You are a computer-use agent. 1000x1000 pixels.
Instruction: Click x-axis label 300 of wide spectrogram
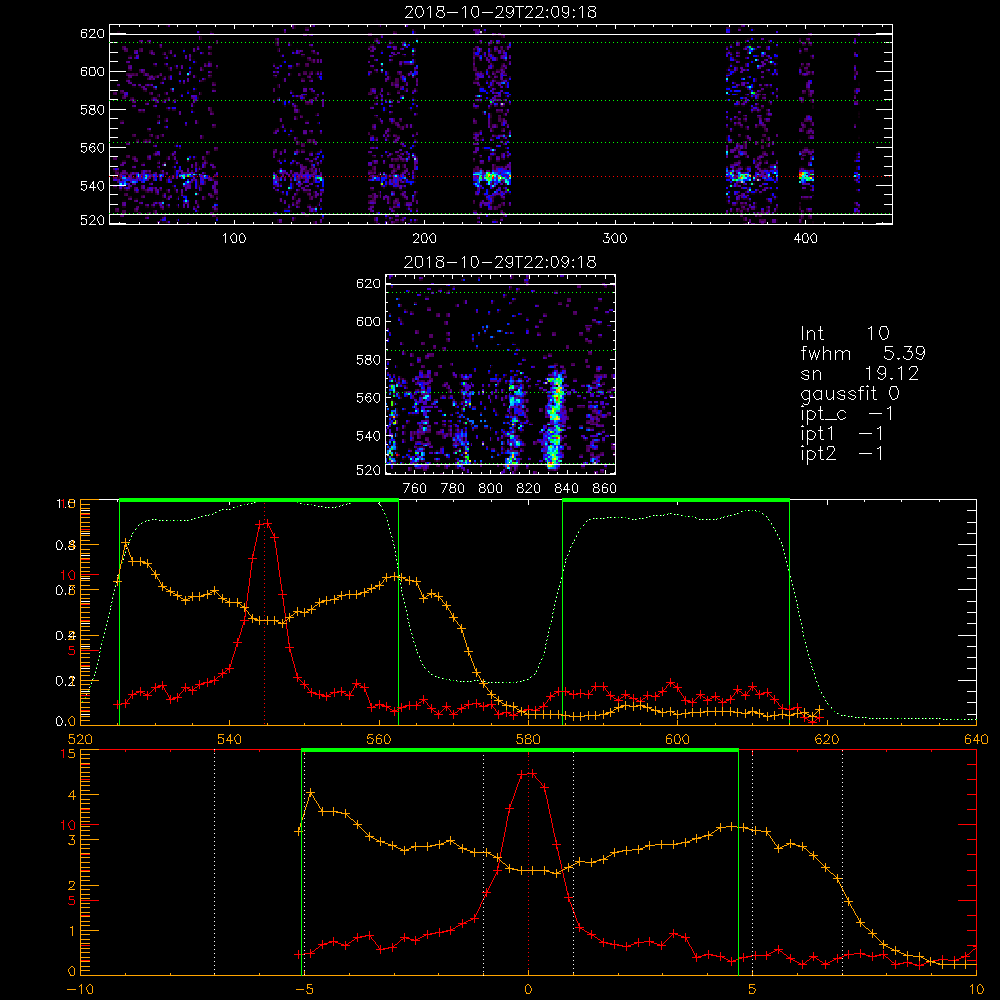[615, 239]
